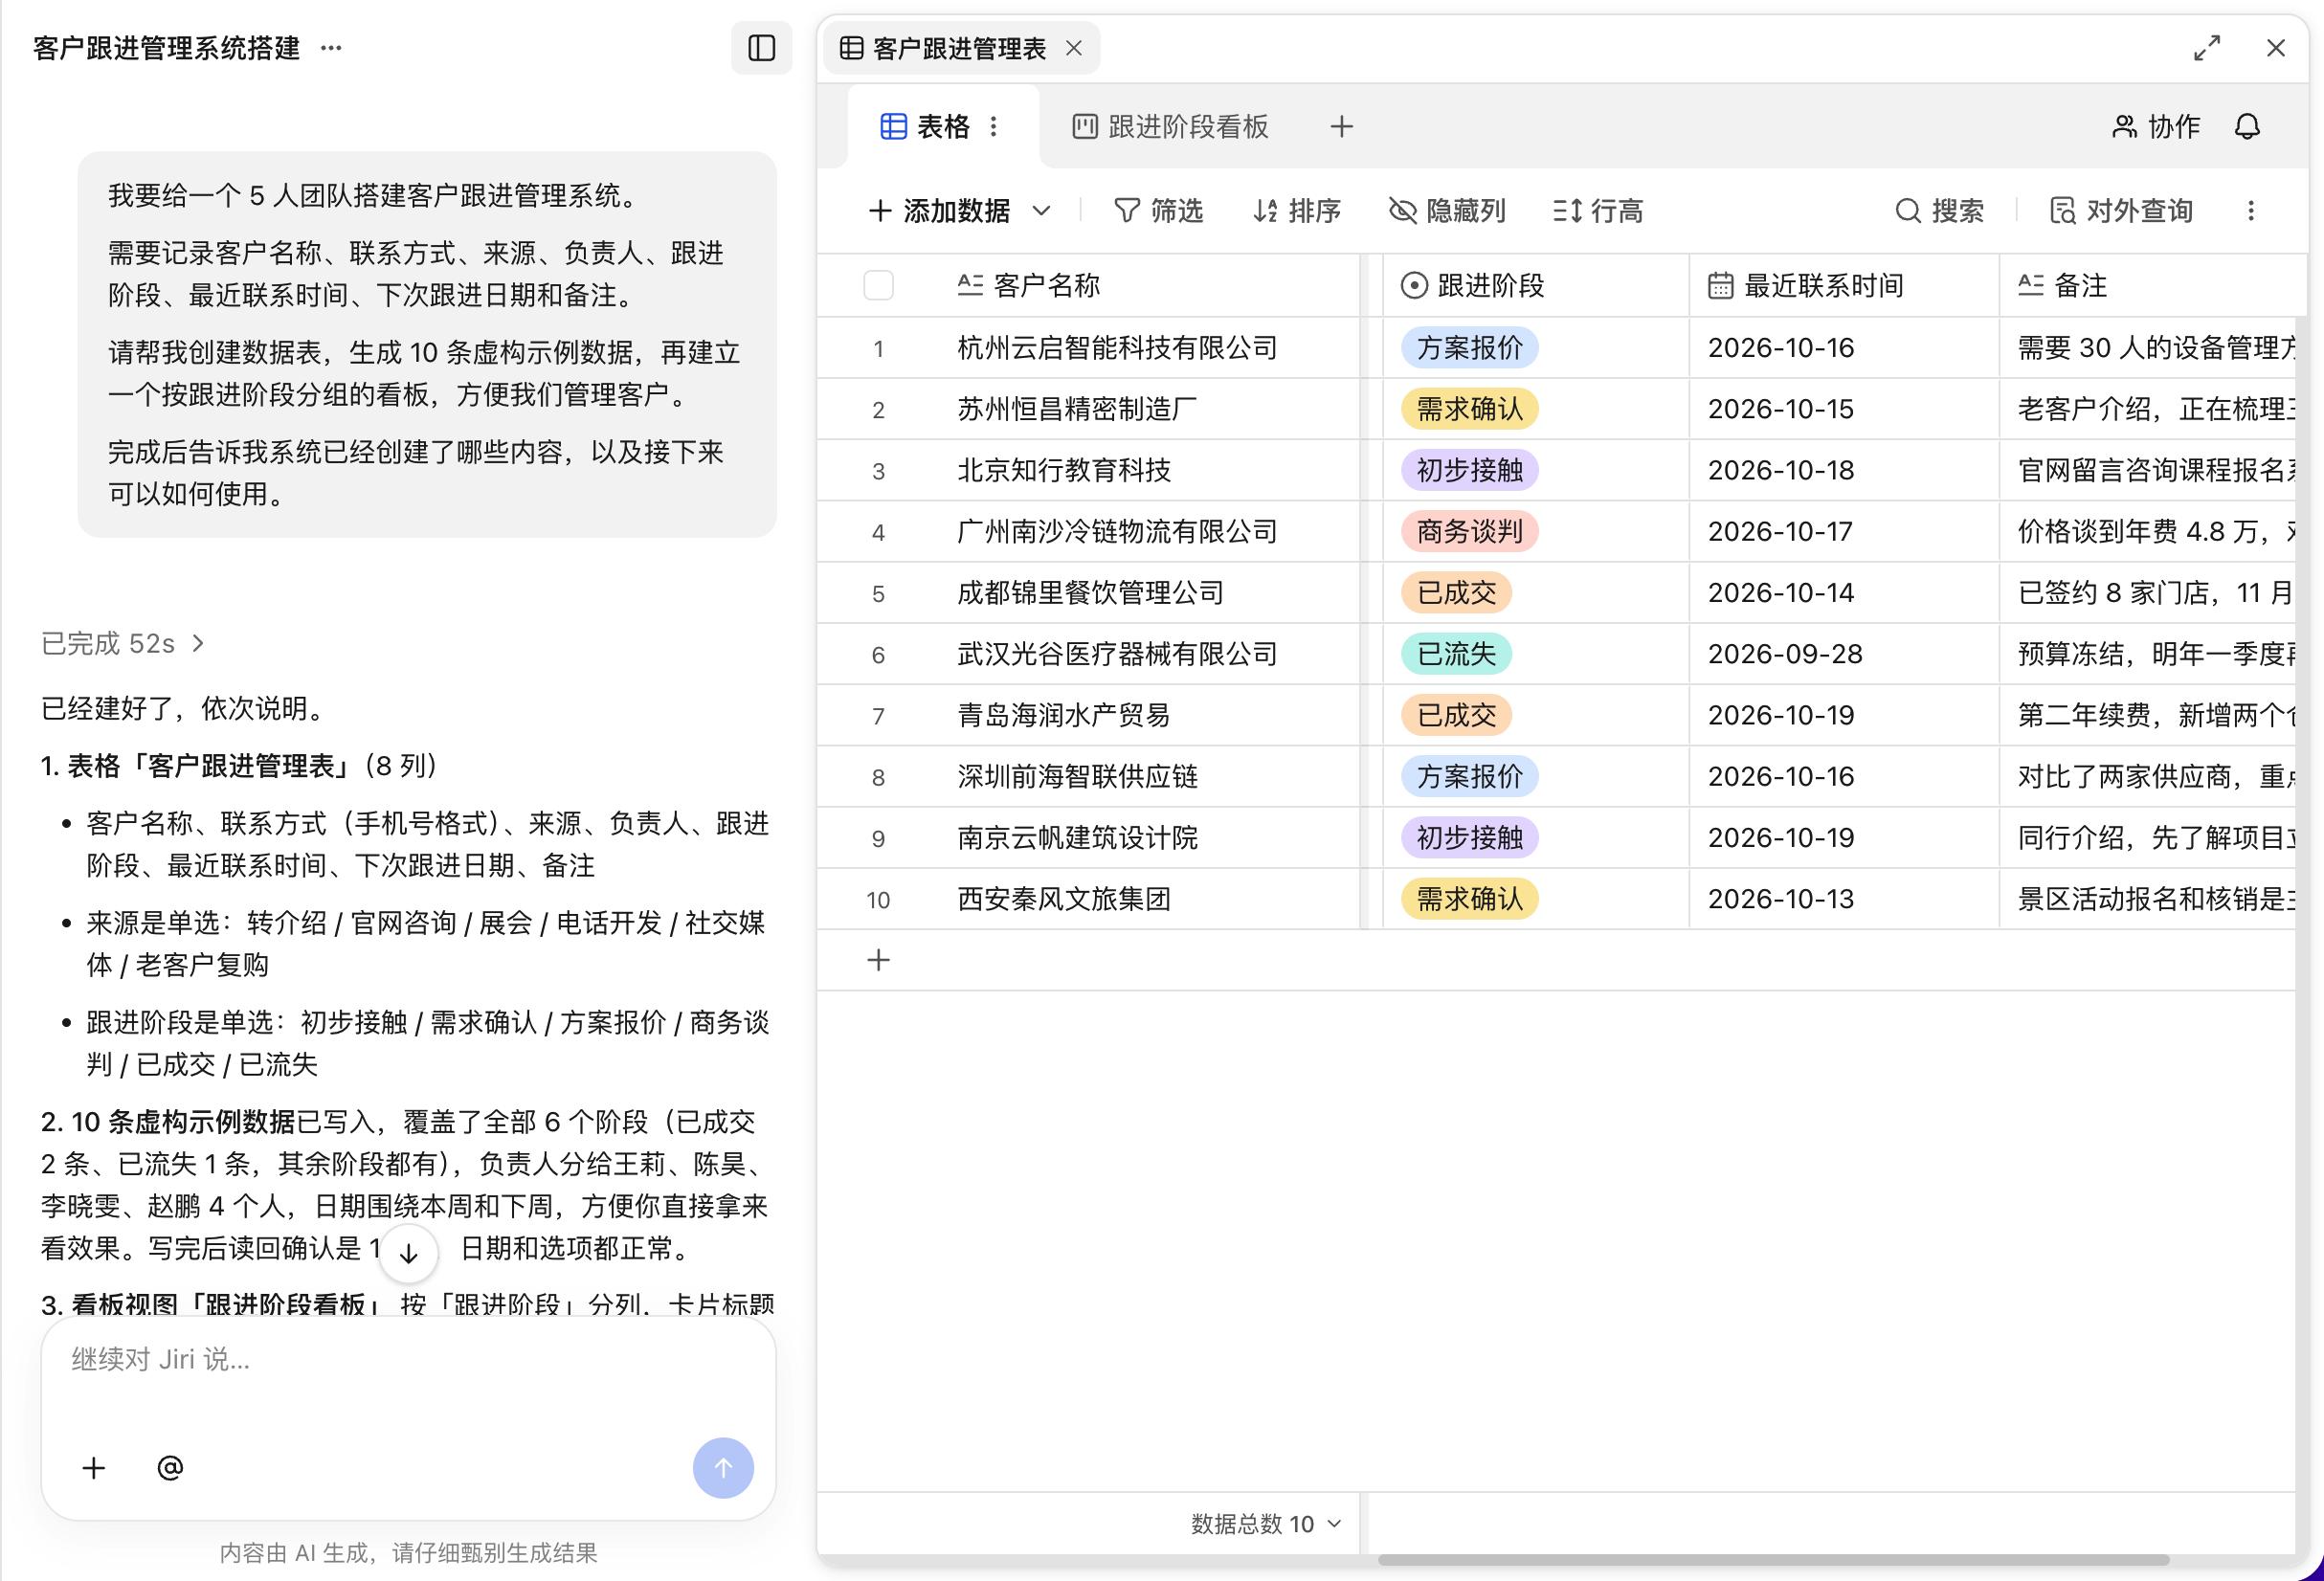Open notifications bell icon

click(2247, 126)
